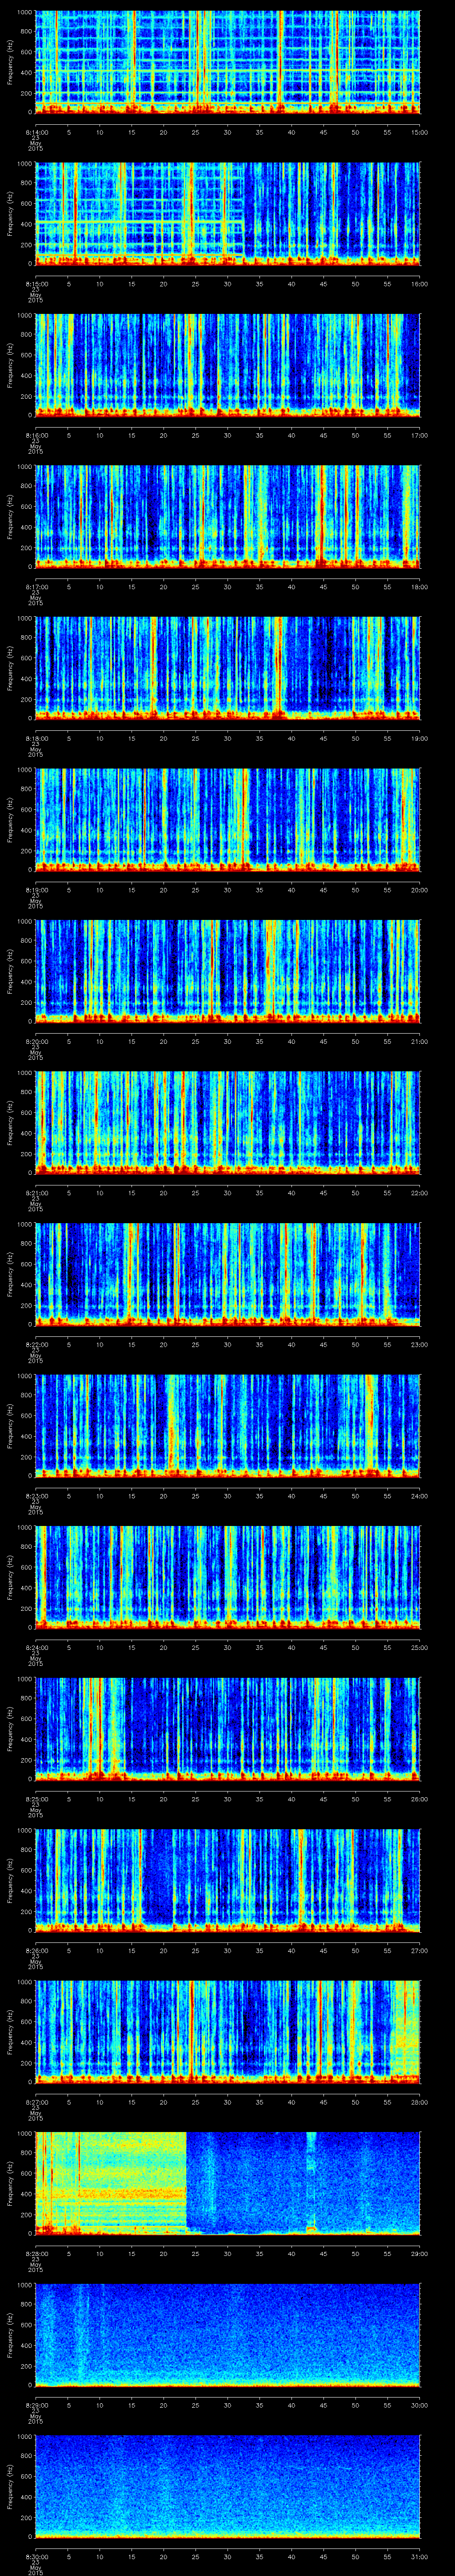Click Frequency (Hz) label on the 8:22:00 panel
Screen dimensions: 455x2576
10,1273
